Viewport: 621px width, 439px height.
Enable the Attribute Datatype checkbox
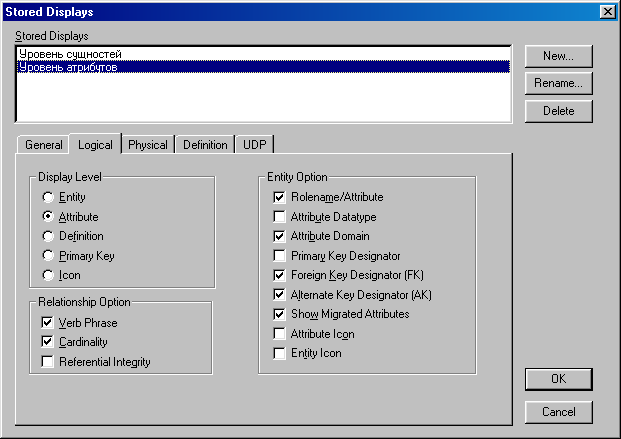[x=279, y=217]
